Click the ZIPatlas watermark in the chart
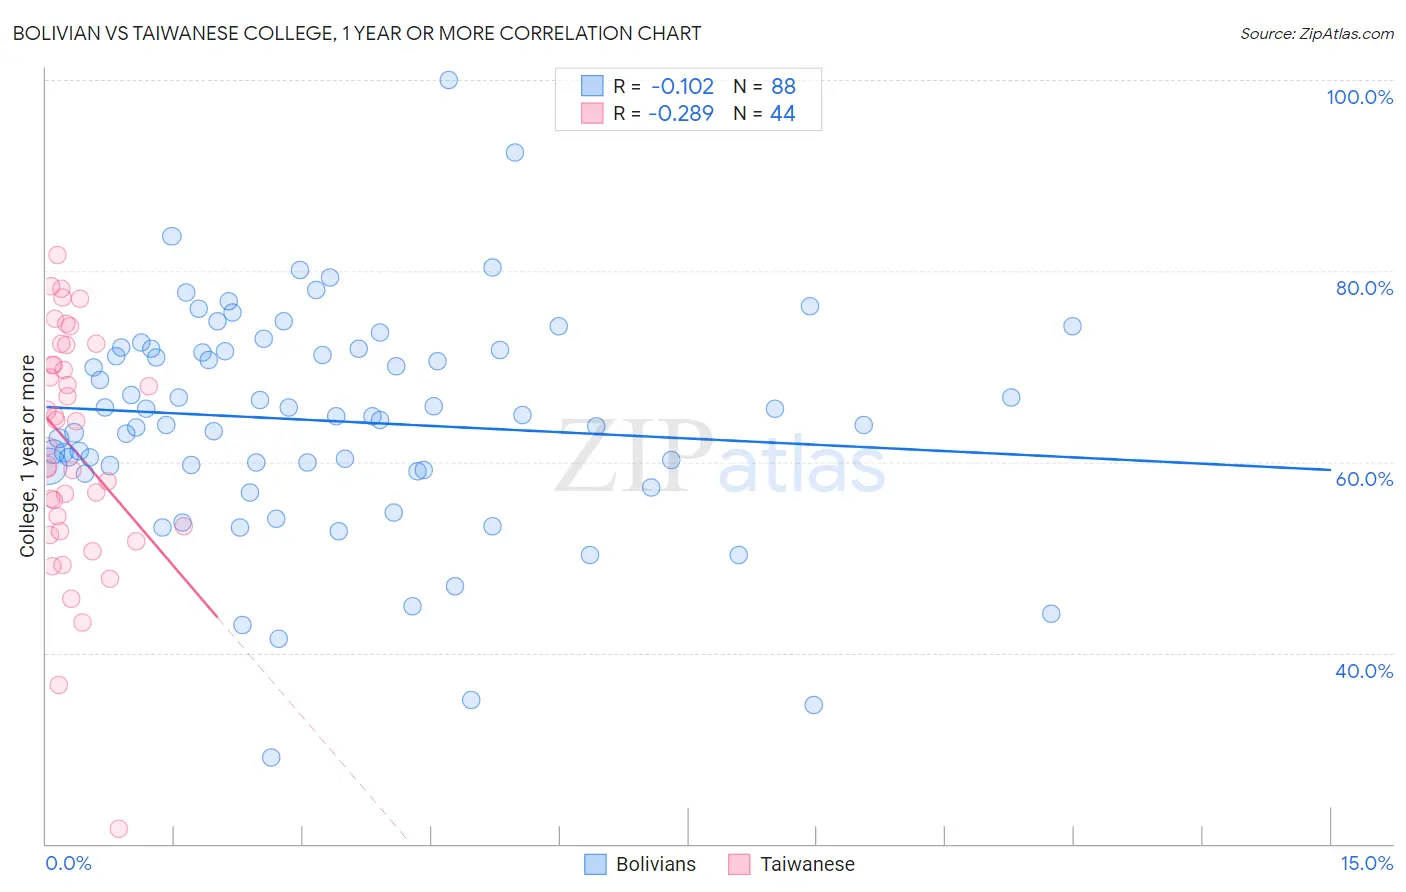 721,458
